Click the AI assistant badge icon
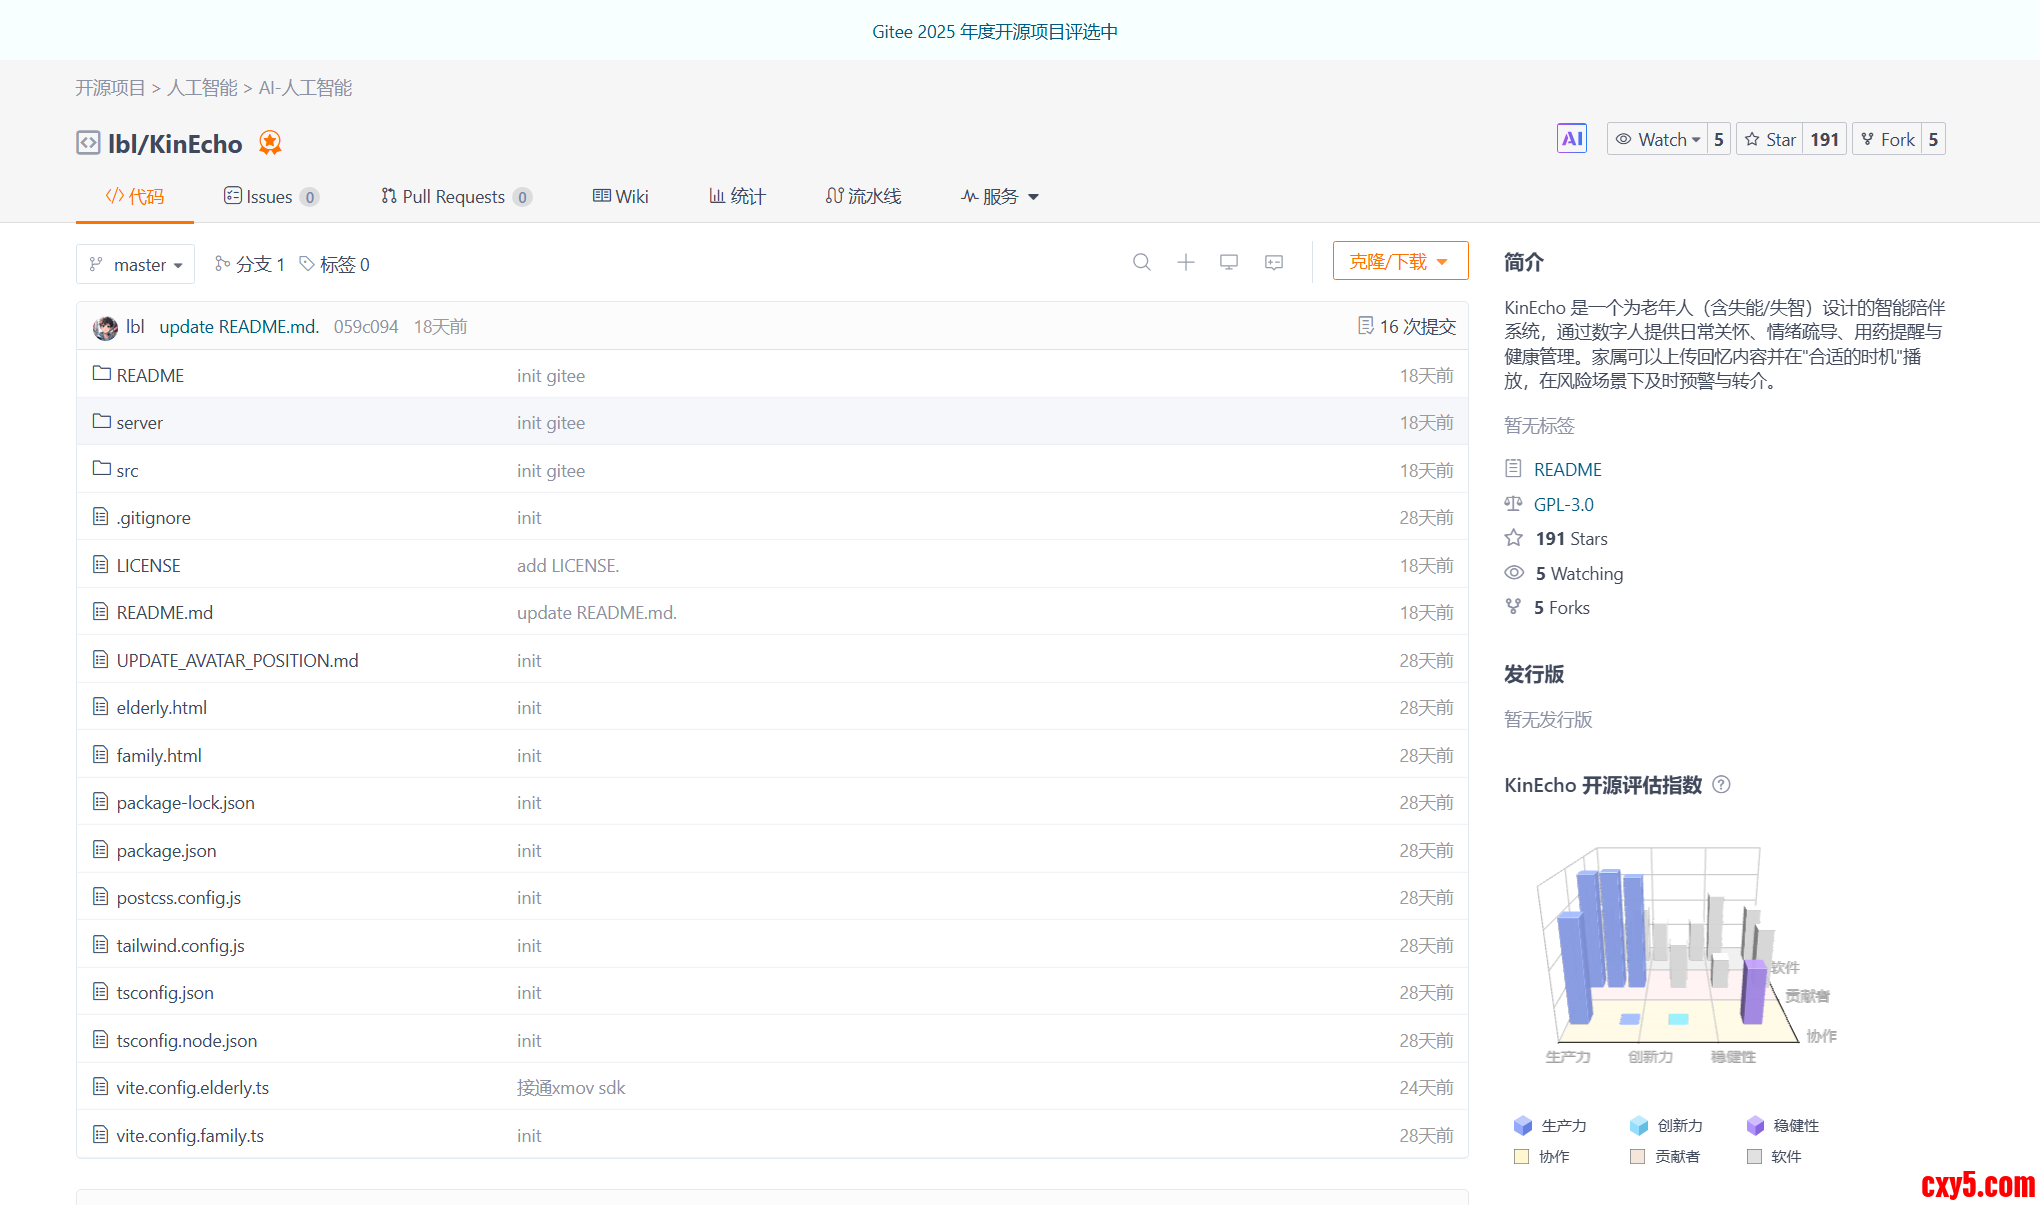The height and width of the screenshot is (1205, 2040). pos(1571,139)
